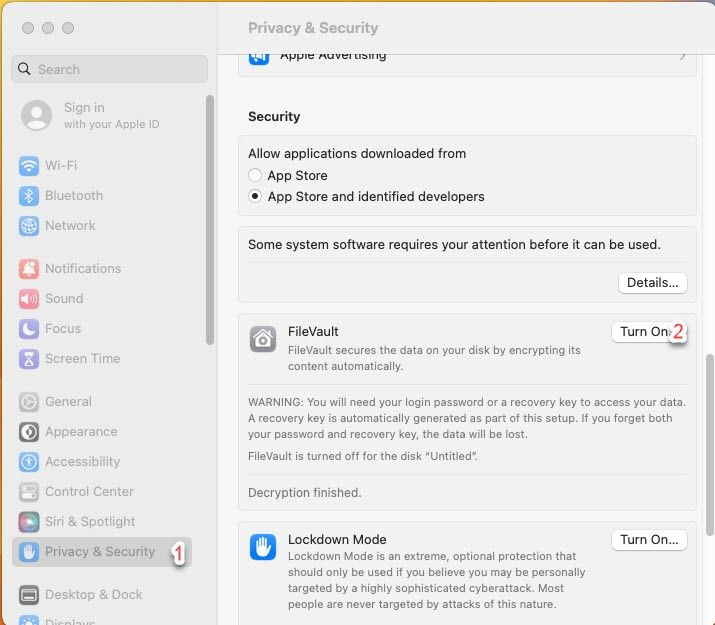Image resolution: width=715 pixels, height=625 pixels.
Task: Click the 'Security' section heading
Action: coord(274,117)
